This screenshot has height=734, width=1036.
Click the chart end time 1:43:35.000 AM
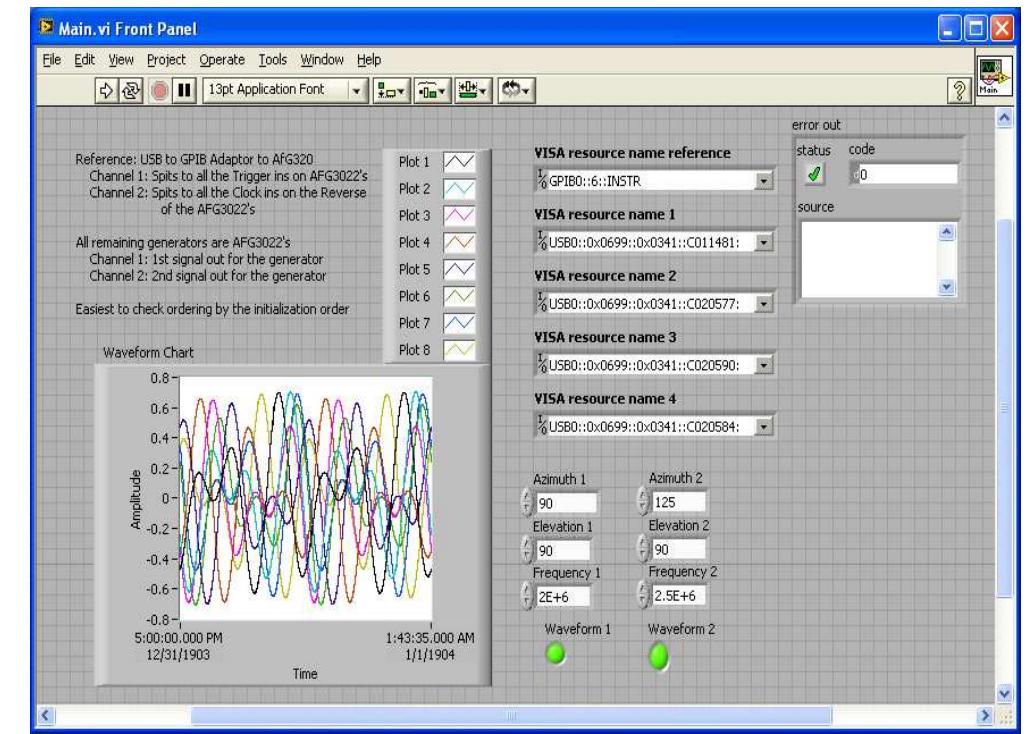(x=430, y=638)
